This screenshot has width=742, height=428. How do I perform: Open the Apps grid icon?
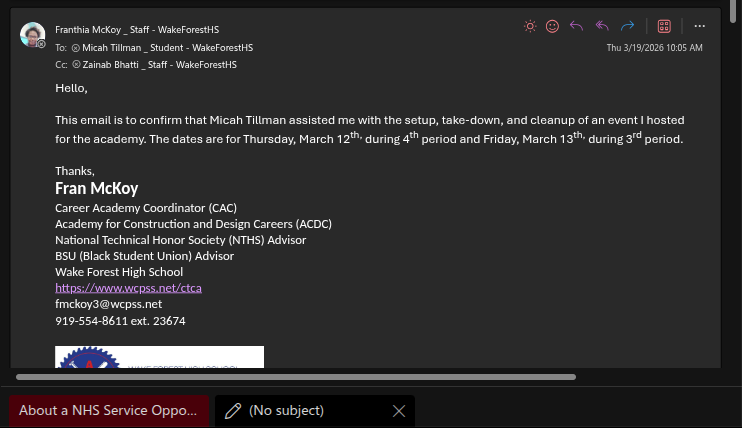click(663, 26)
